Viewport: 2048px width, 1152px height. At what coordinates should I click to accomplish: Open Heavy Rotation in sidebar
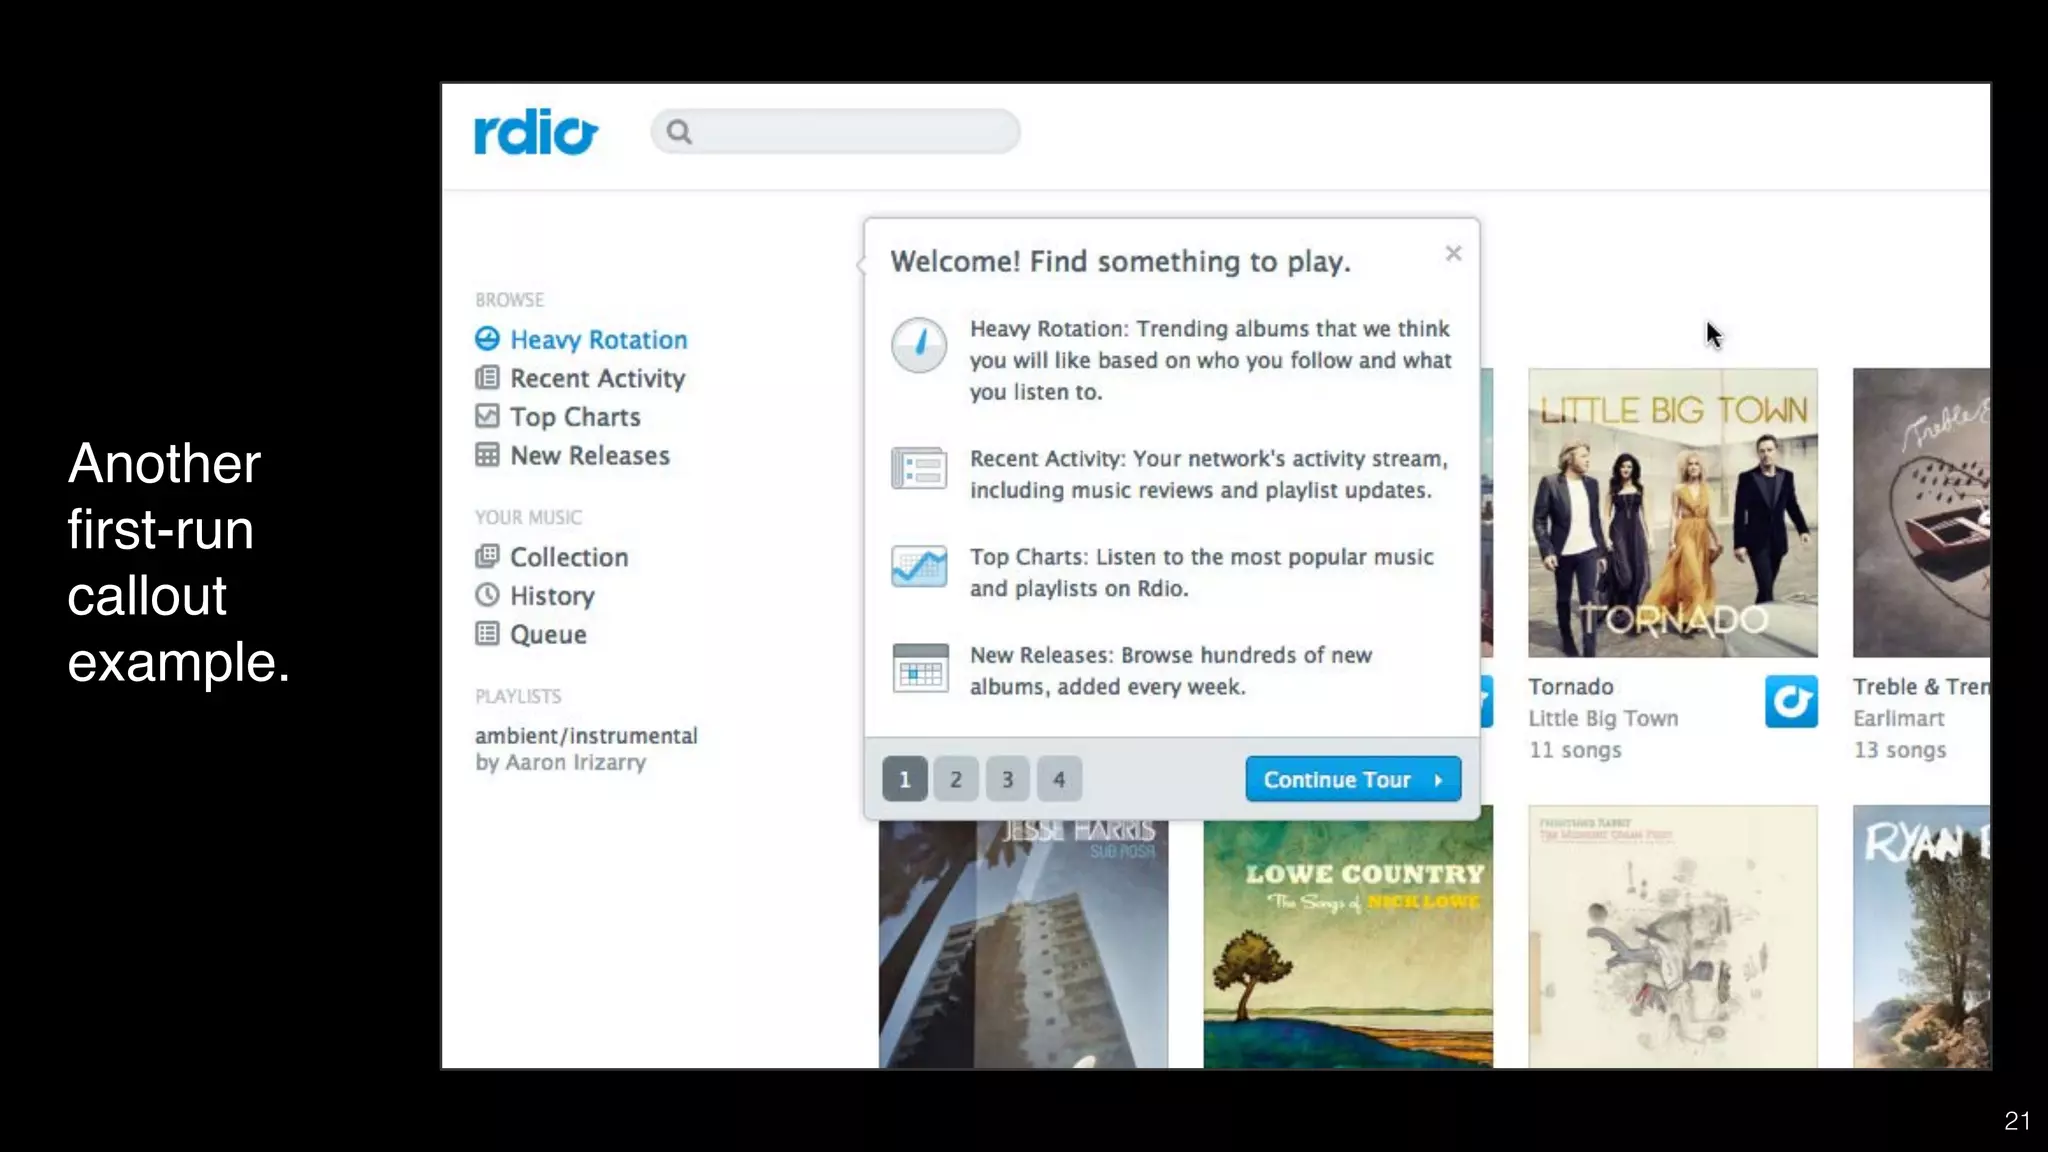pos(598,340)
